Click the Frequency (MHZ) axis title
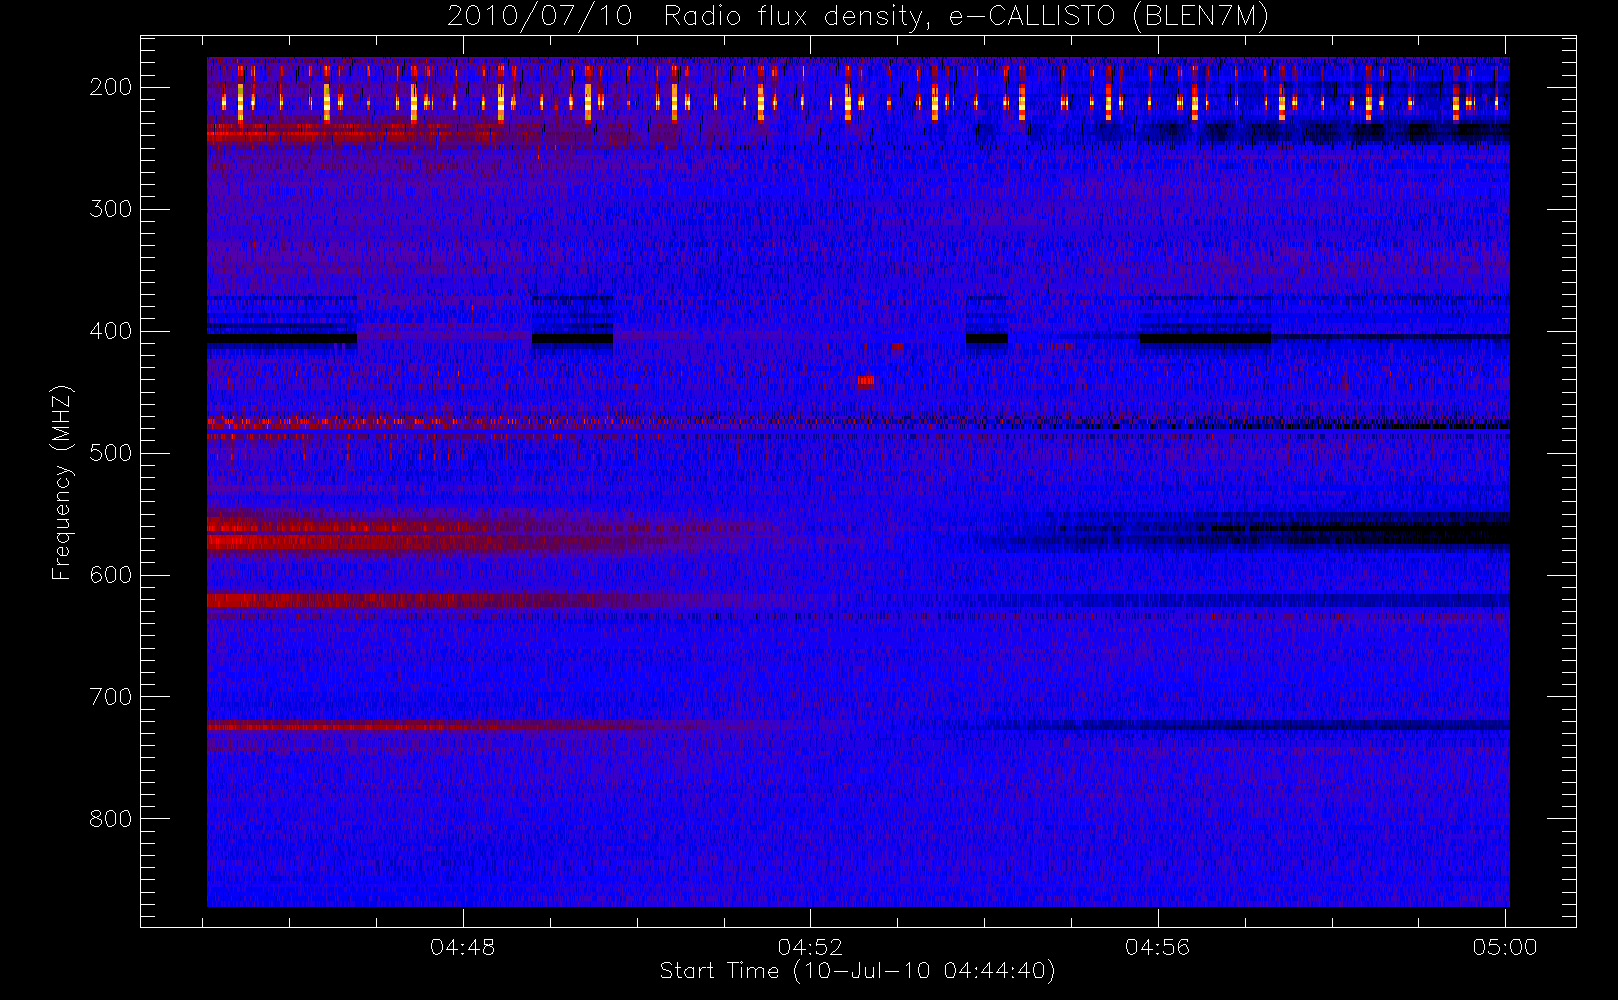Screen dimensions: 1618x1000 pos(62,482)
